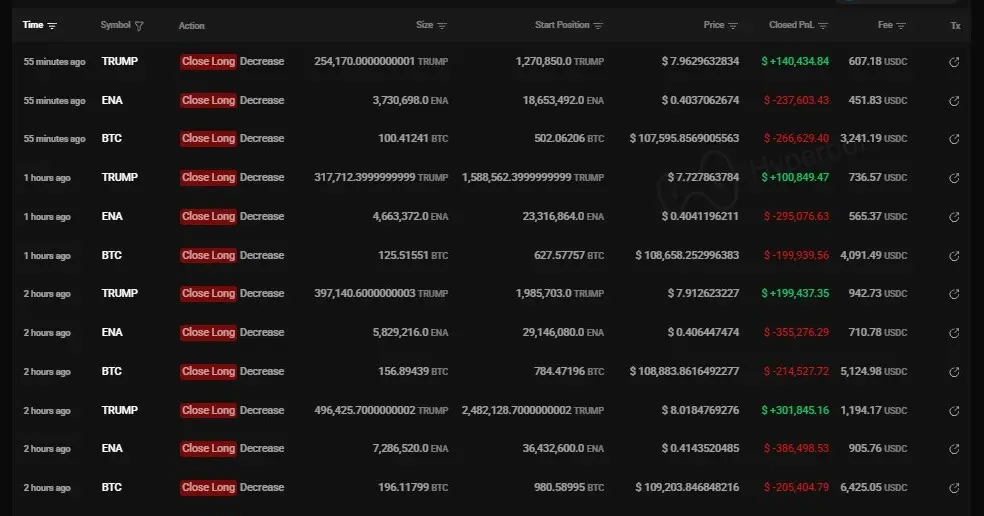
Task: Click the Time column header
Action: pos(33,25)
